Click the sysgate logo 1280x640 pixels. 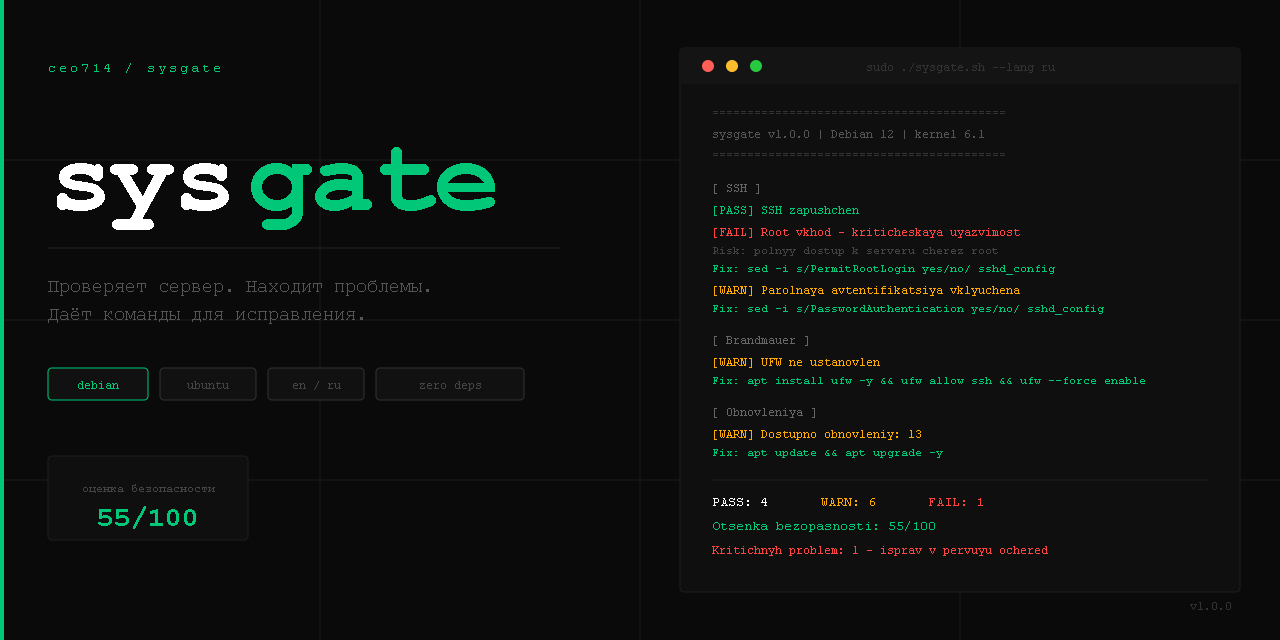click(x=273, y=190)
